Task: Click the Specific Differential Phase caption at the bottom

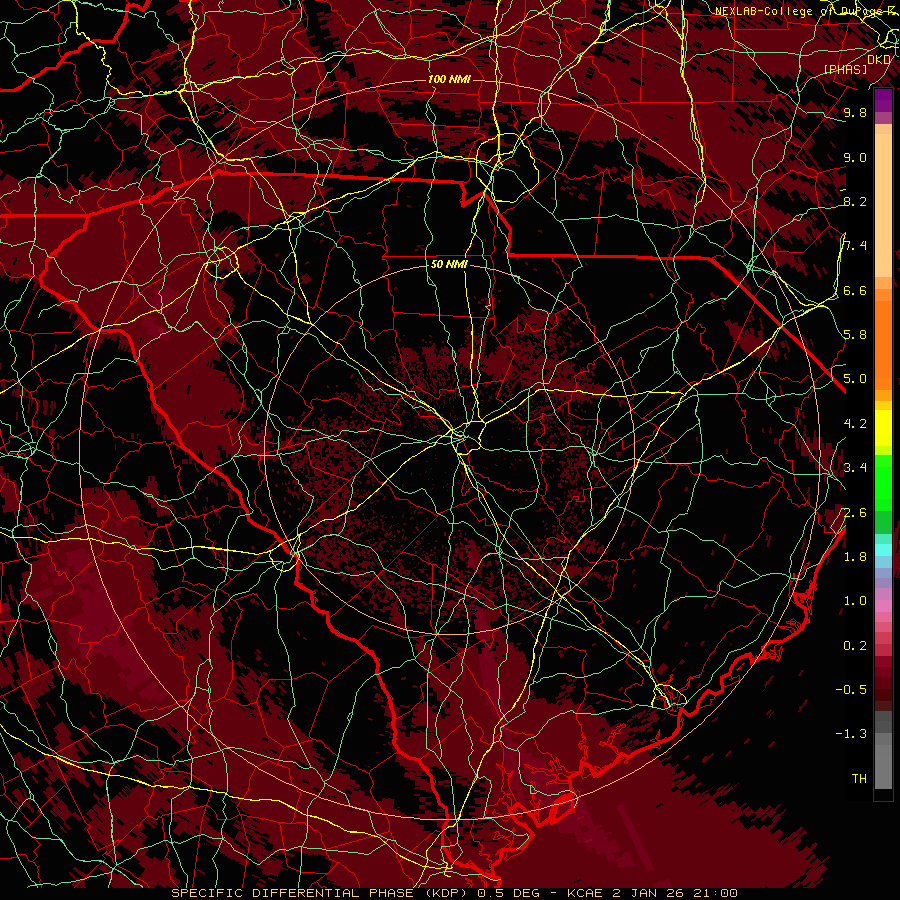Action: [455, 893]
